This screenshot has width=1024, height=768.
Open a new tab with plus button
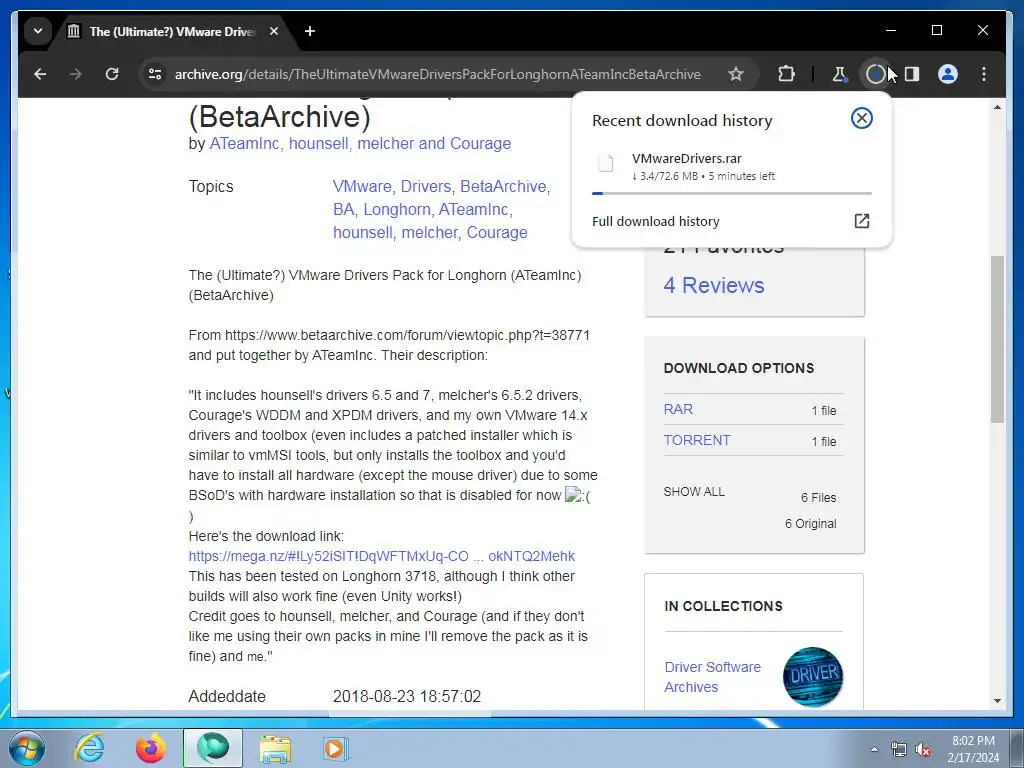click(310, 31)
